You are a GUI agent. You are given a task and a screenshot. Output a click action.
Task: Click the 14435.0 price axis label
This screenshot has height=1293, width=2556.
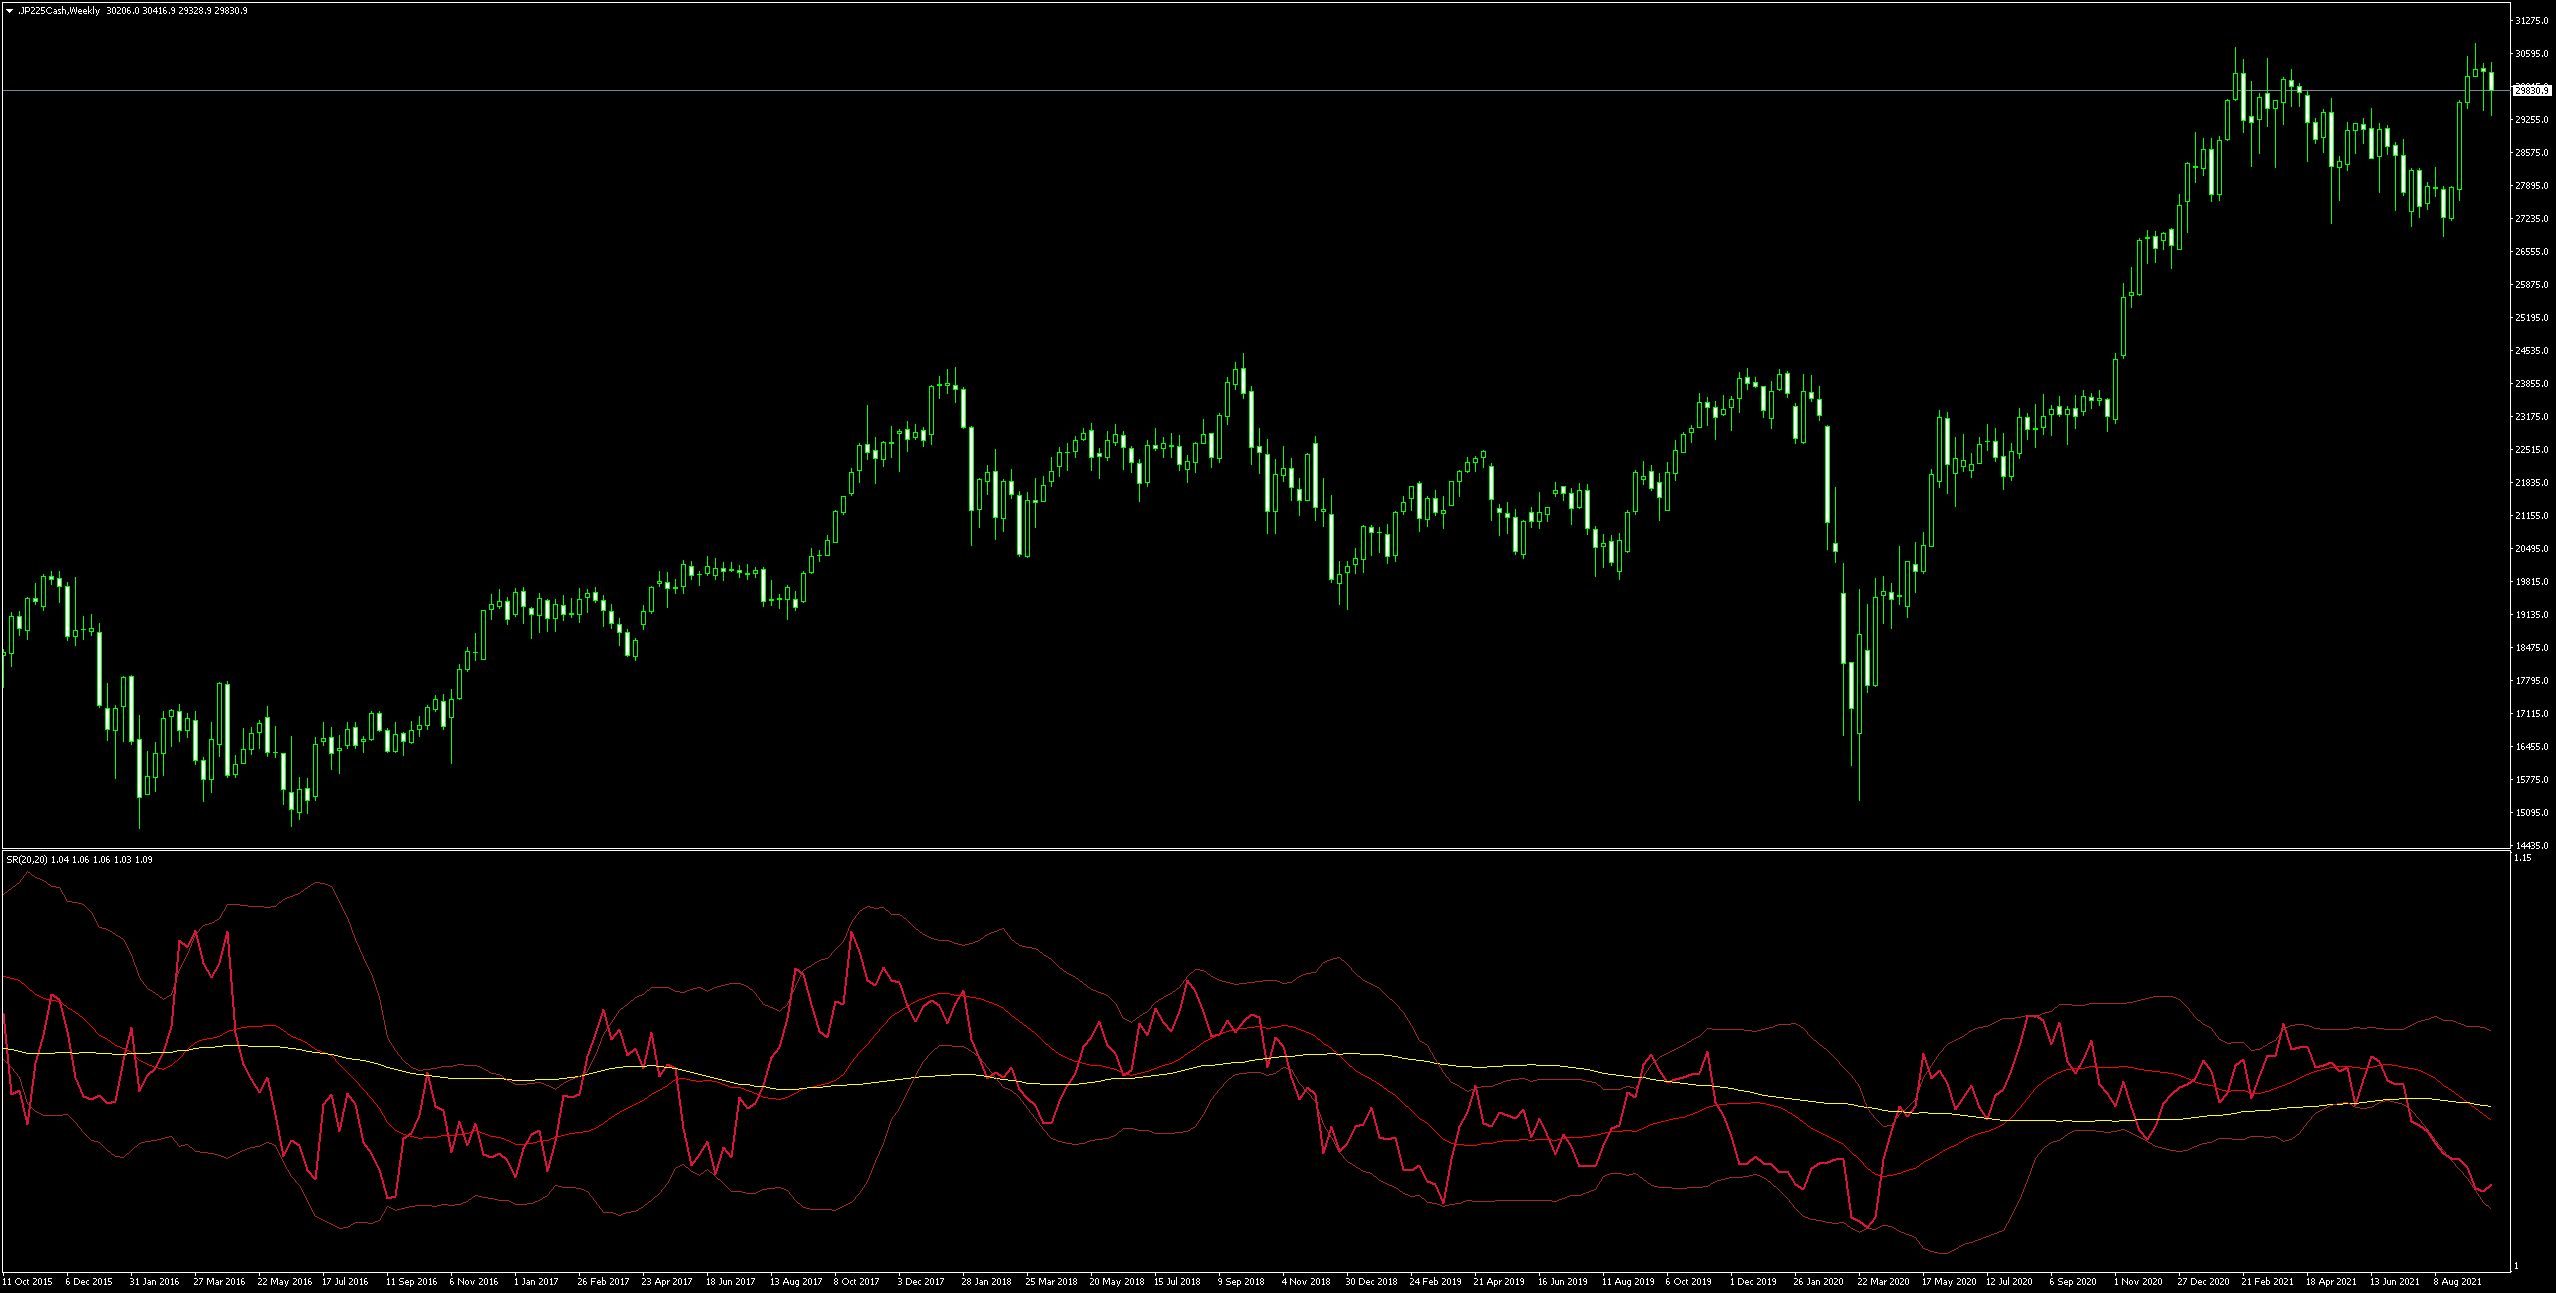(2531, 846)
